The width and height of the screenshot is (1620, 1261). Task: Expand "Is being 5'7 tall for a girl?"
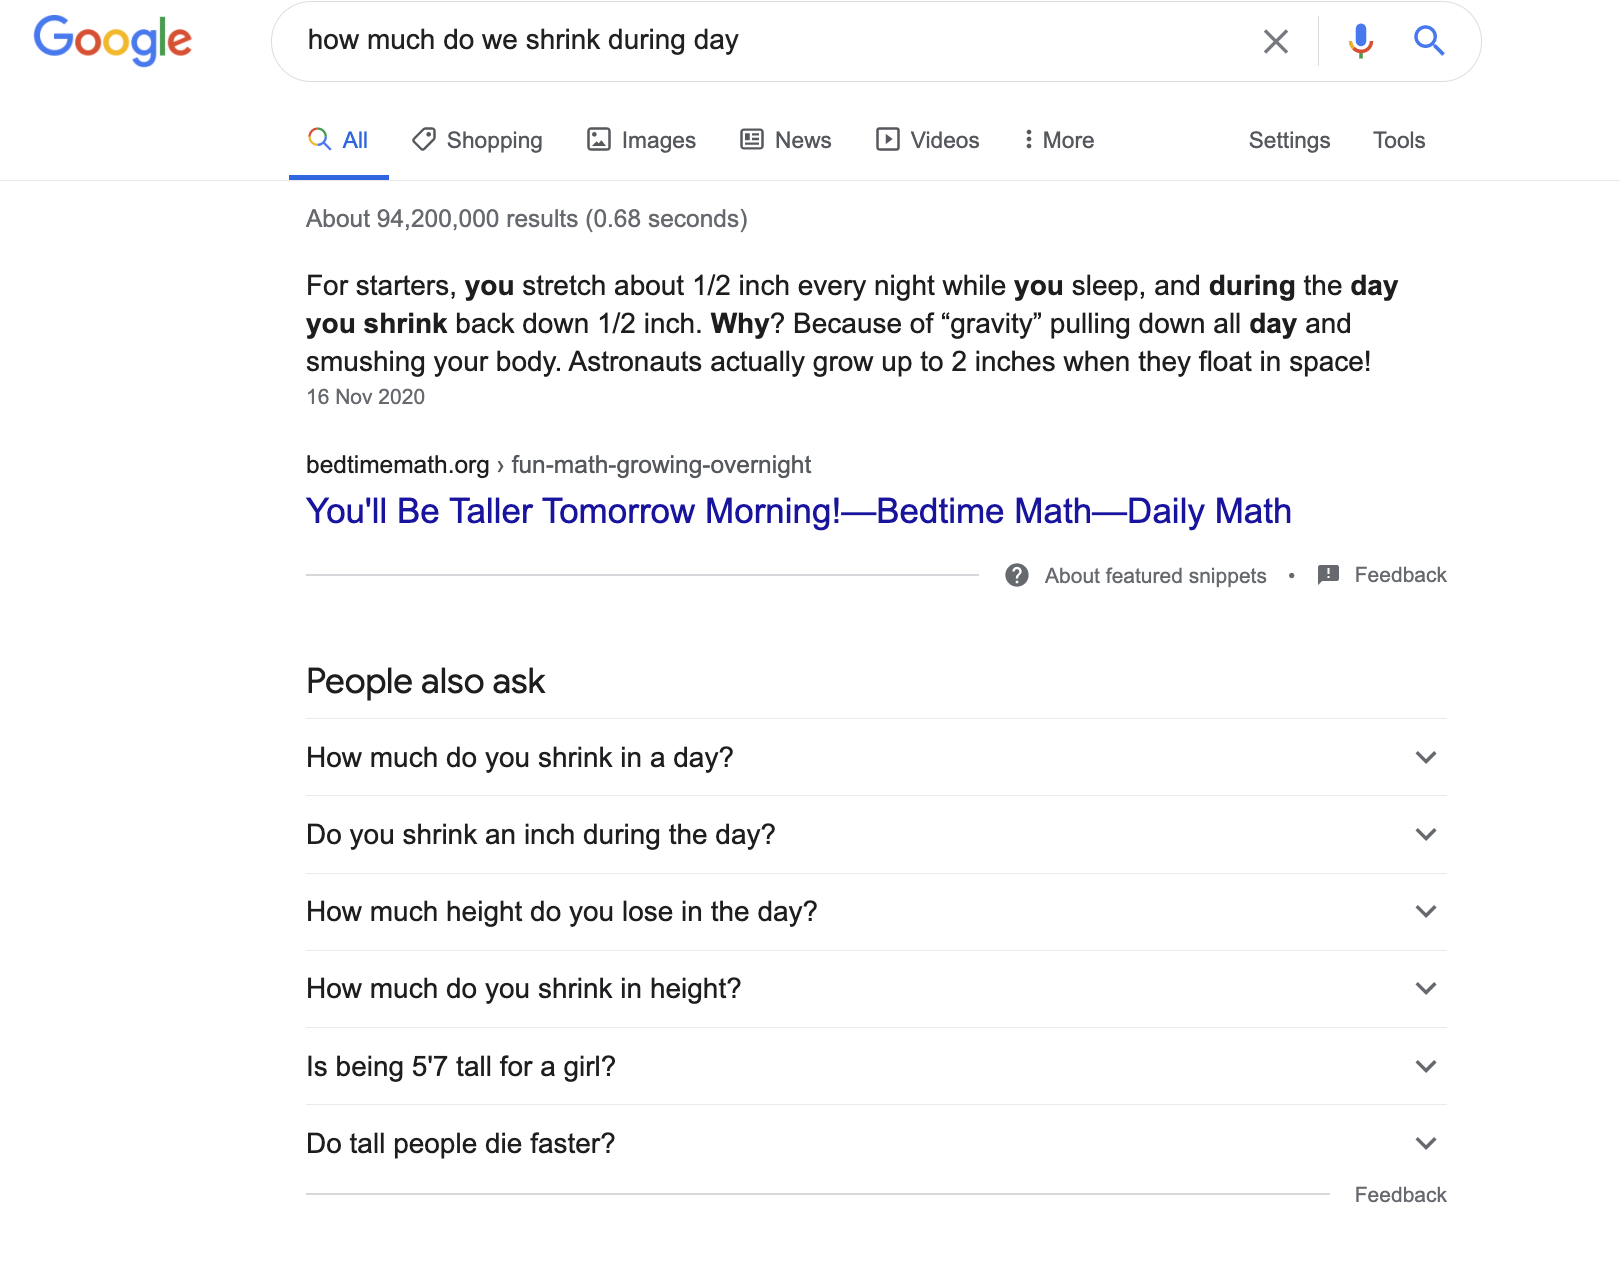(876, 1066)
